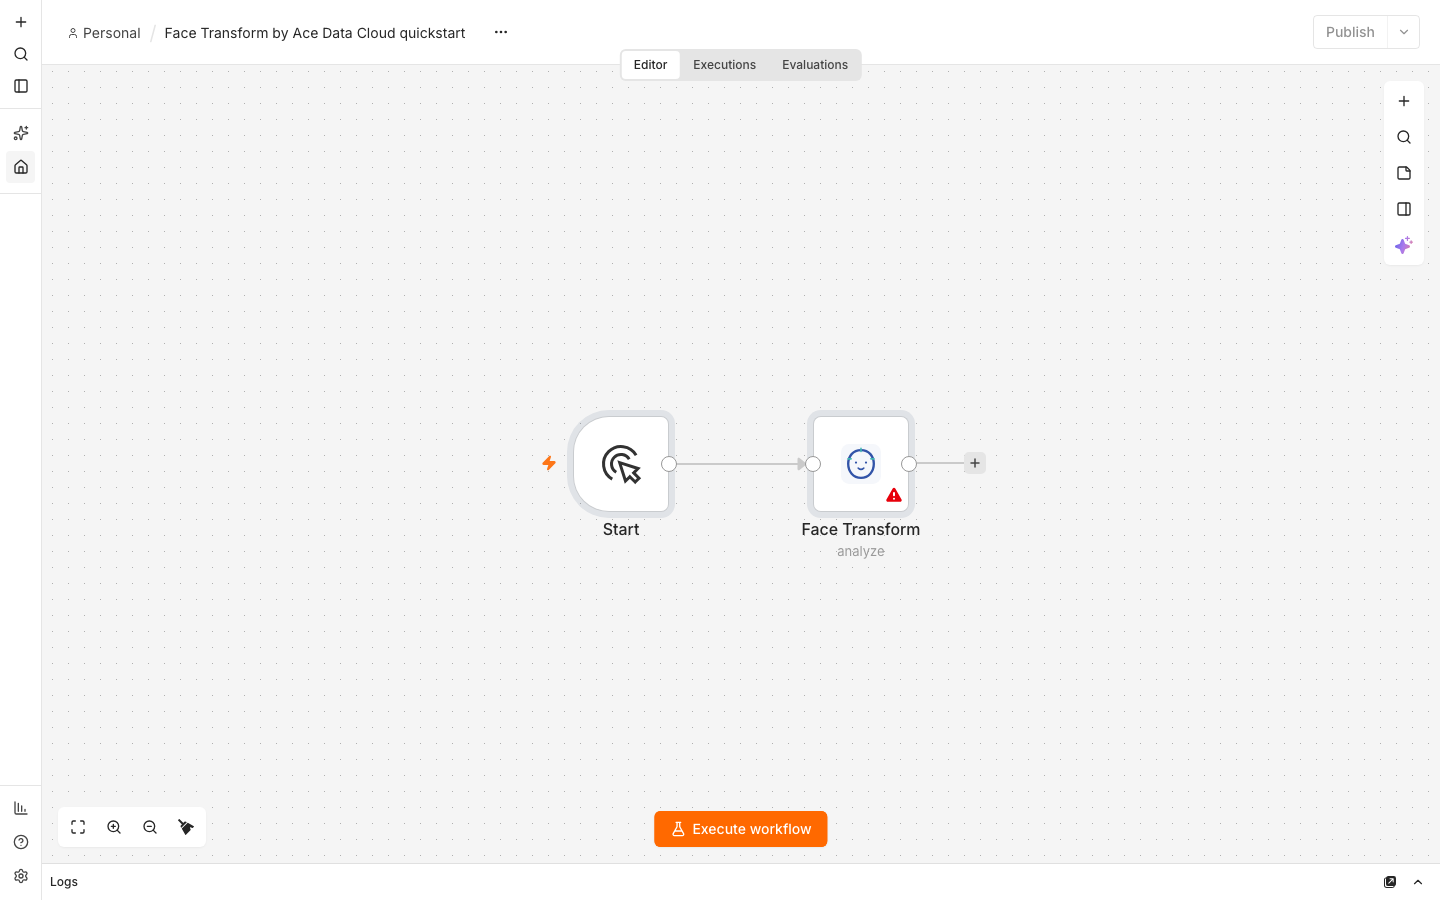Switch to the Executions tab
Screen dimensions: 1440x900
click(724, 65)
